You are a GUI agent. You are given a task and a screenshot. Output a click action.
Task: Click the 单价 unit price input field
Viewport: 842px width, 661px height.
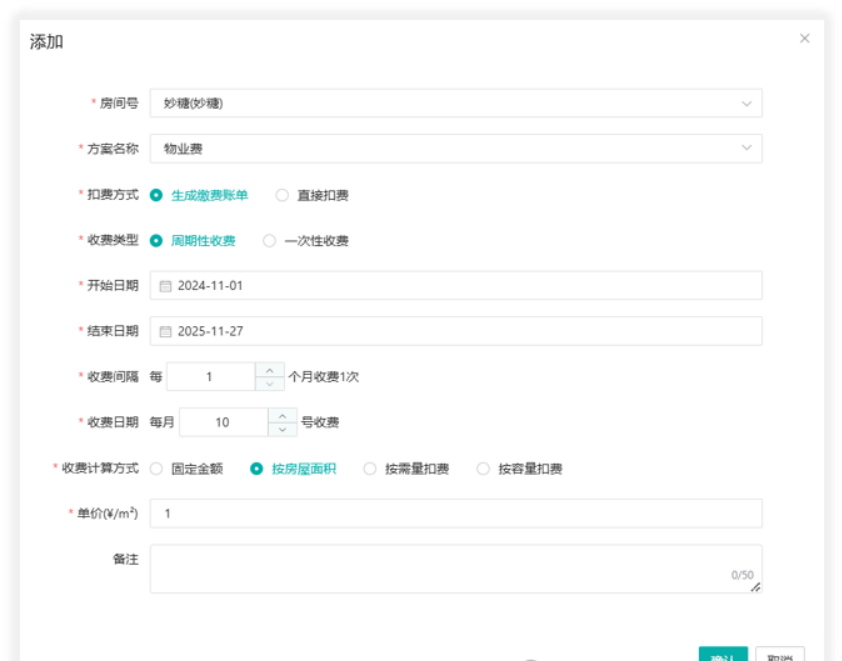[456, 514]
